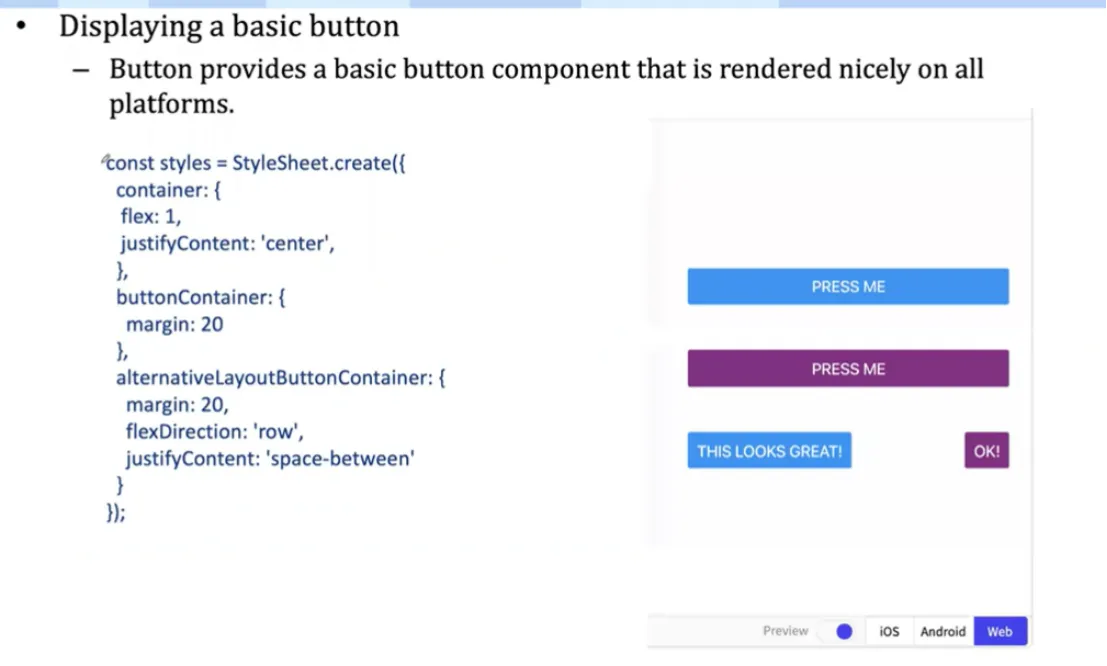
Task: Click the 'Button provides a basic button' description text
Action: tap(546, 86)
